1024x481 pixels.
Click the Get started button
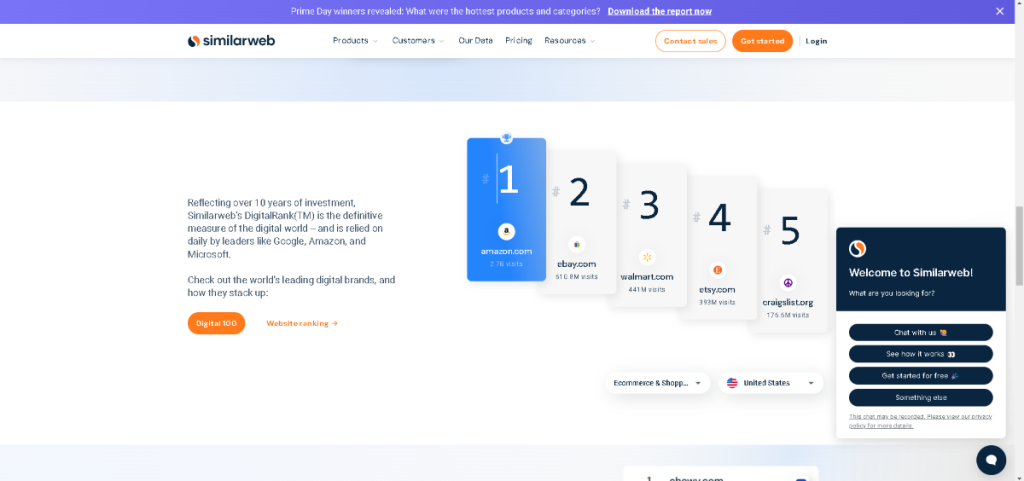tap(762, 41)
